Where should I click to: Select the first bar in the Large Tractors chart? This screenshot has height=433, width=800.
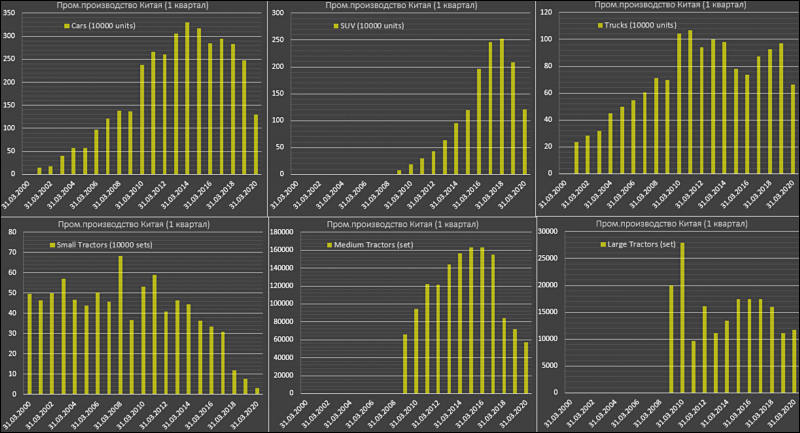(x=671, y=339)
